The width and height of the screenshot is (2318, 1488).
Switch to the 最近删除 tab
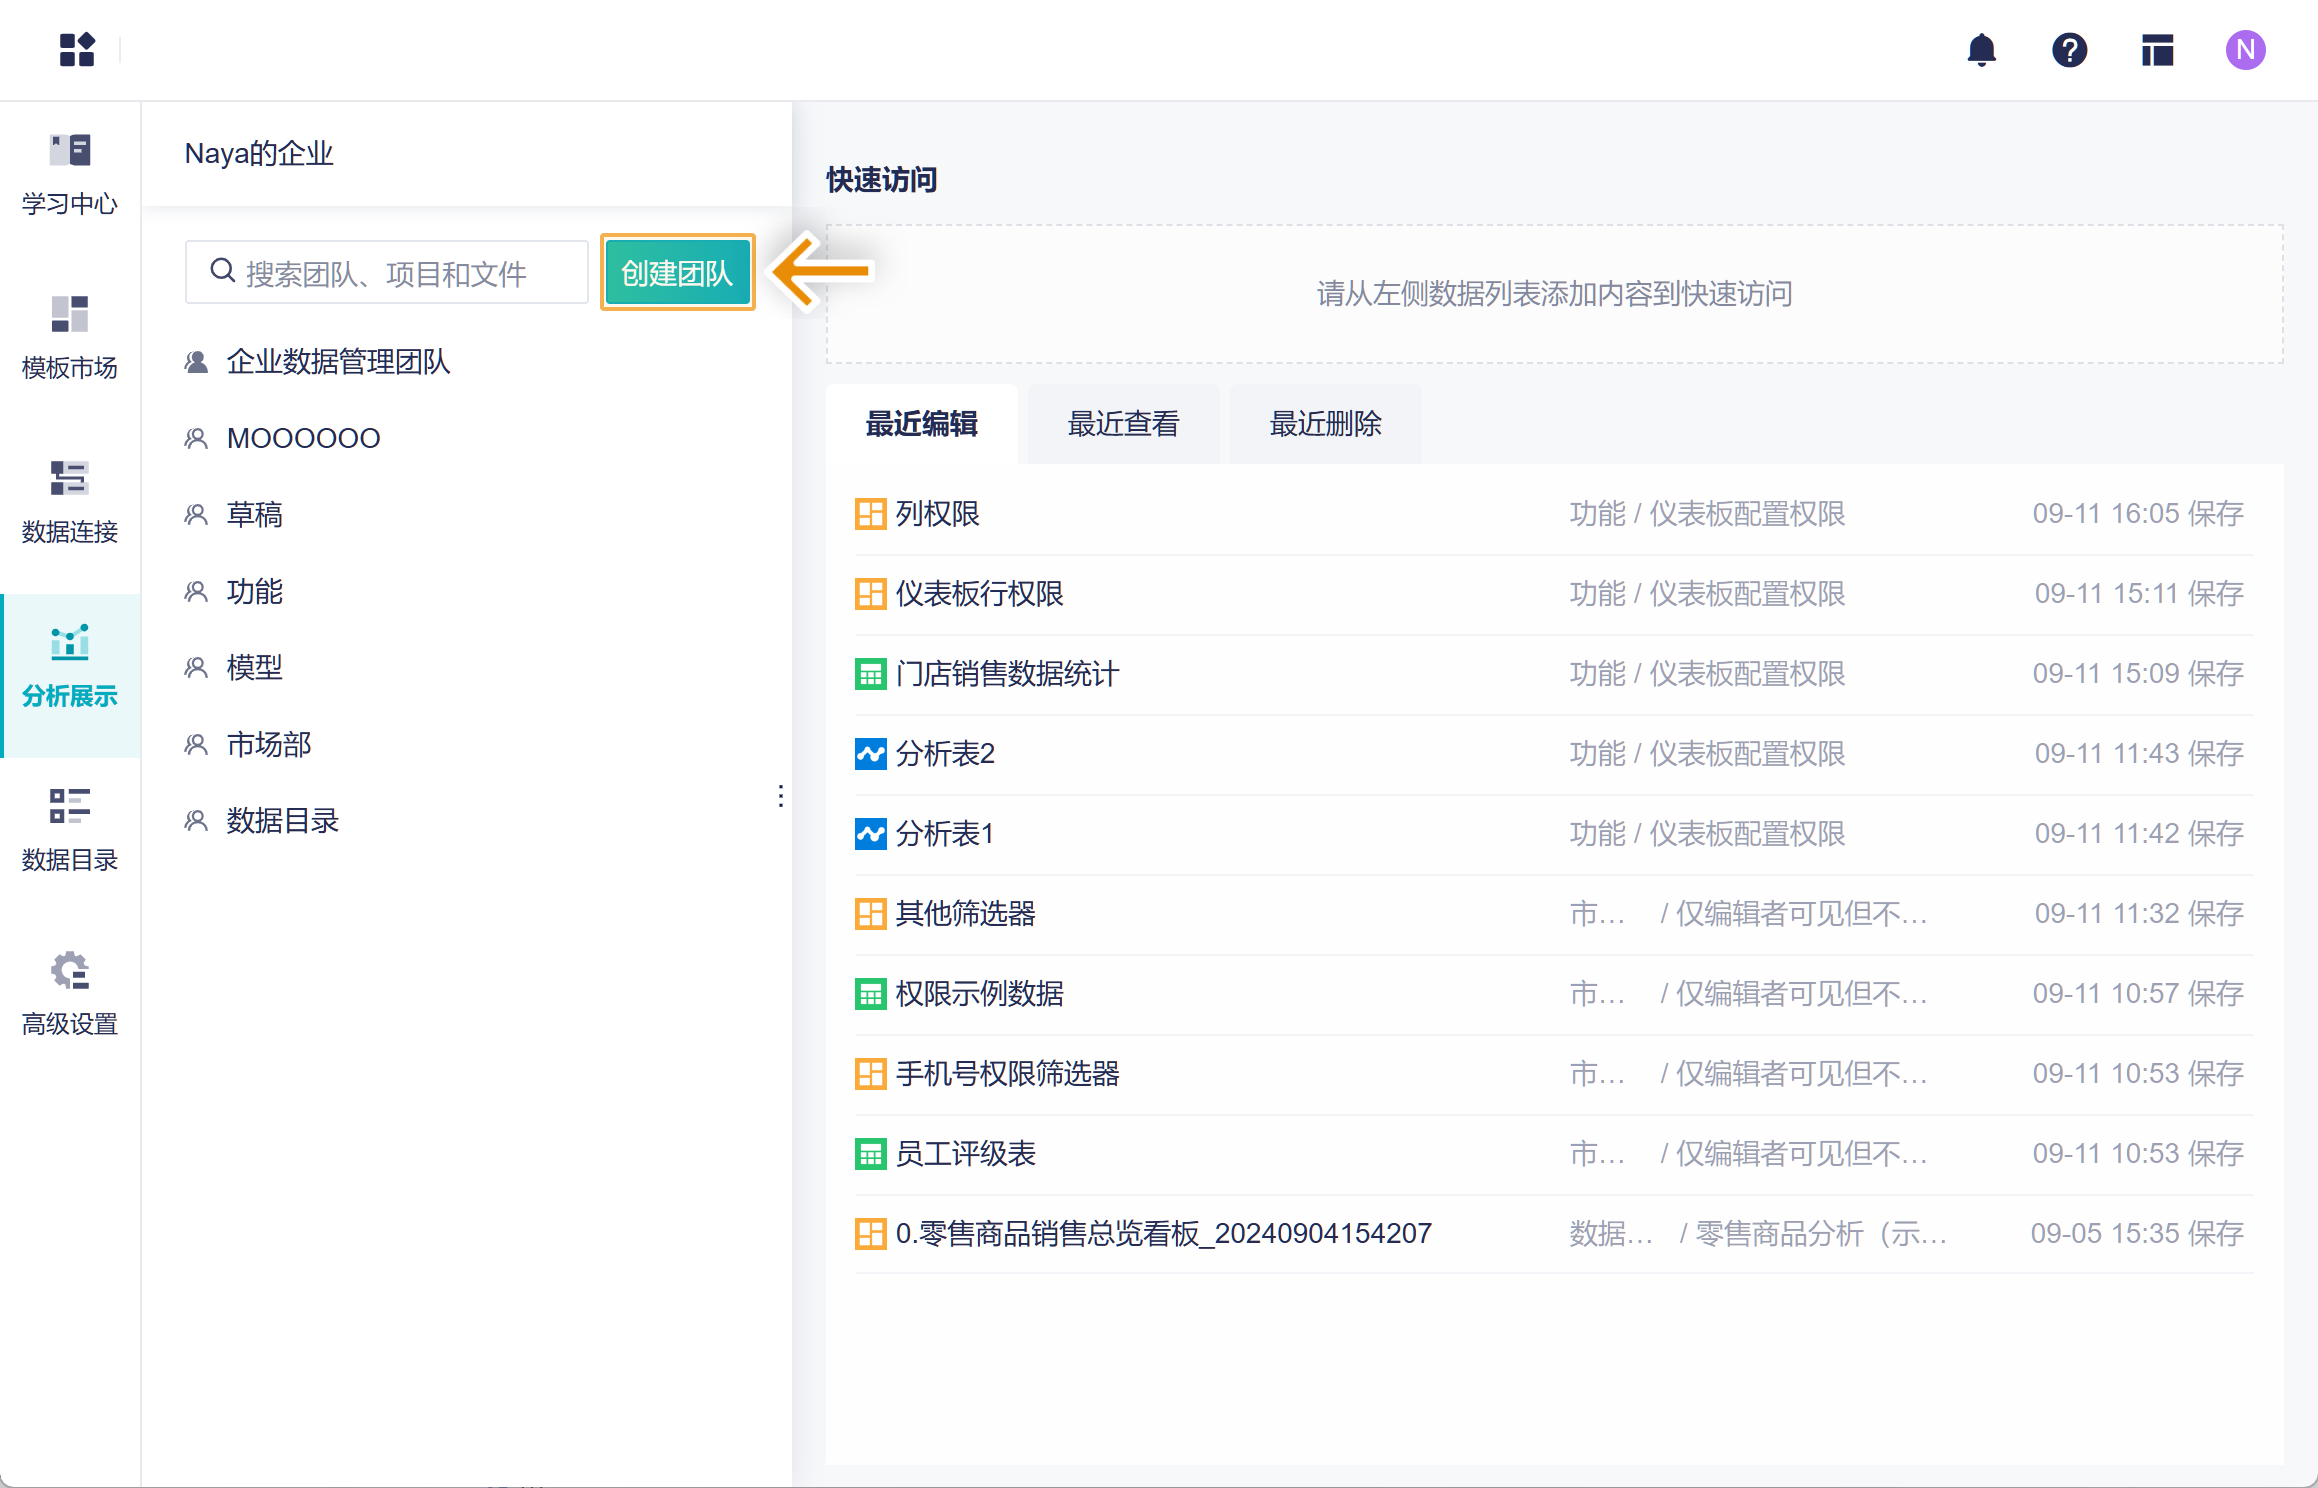click(x=1325, y=424)
